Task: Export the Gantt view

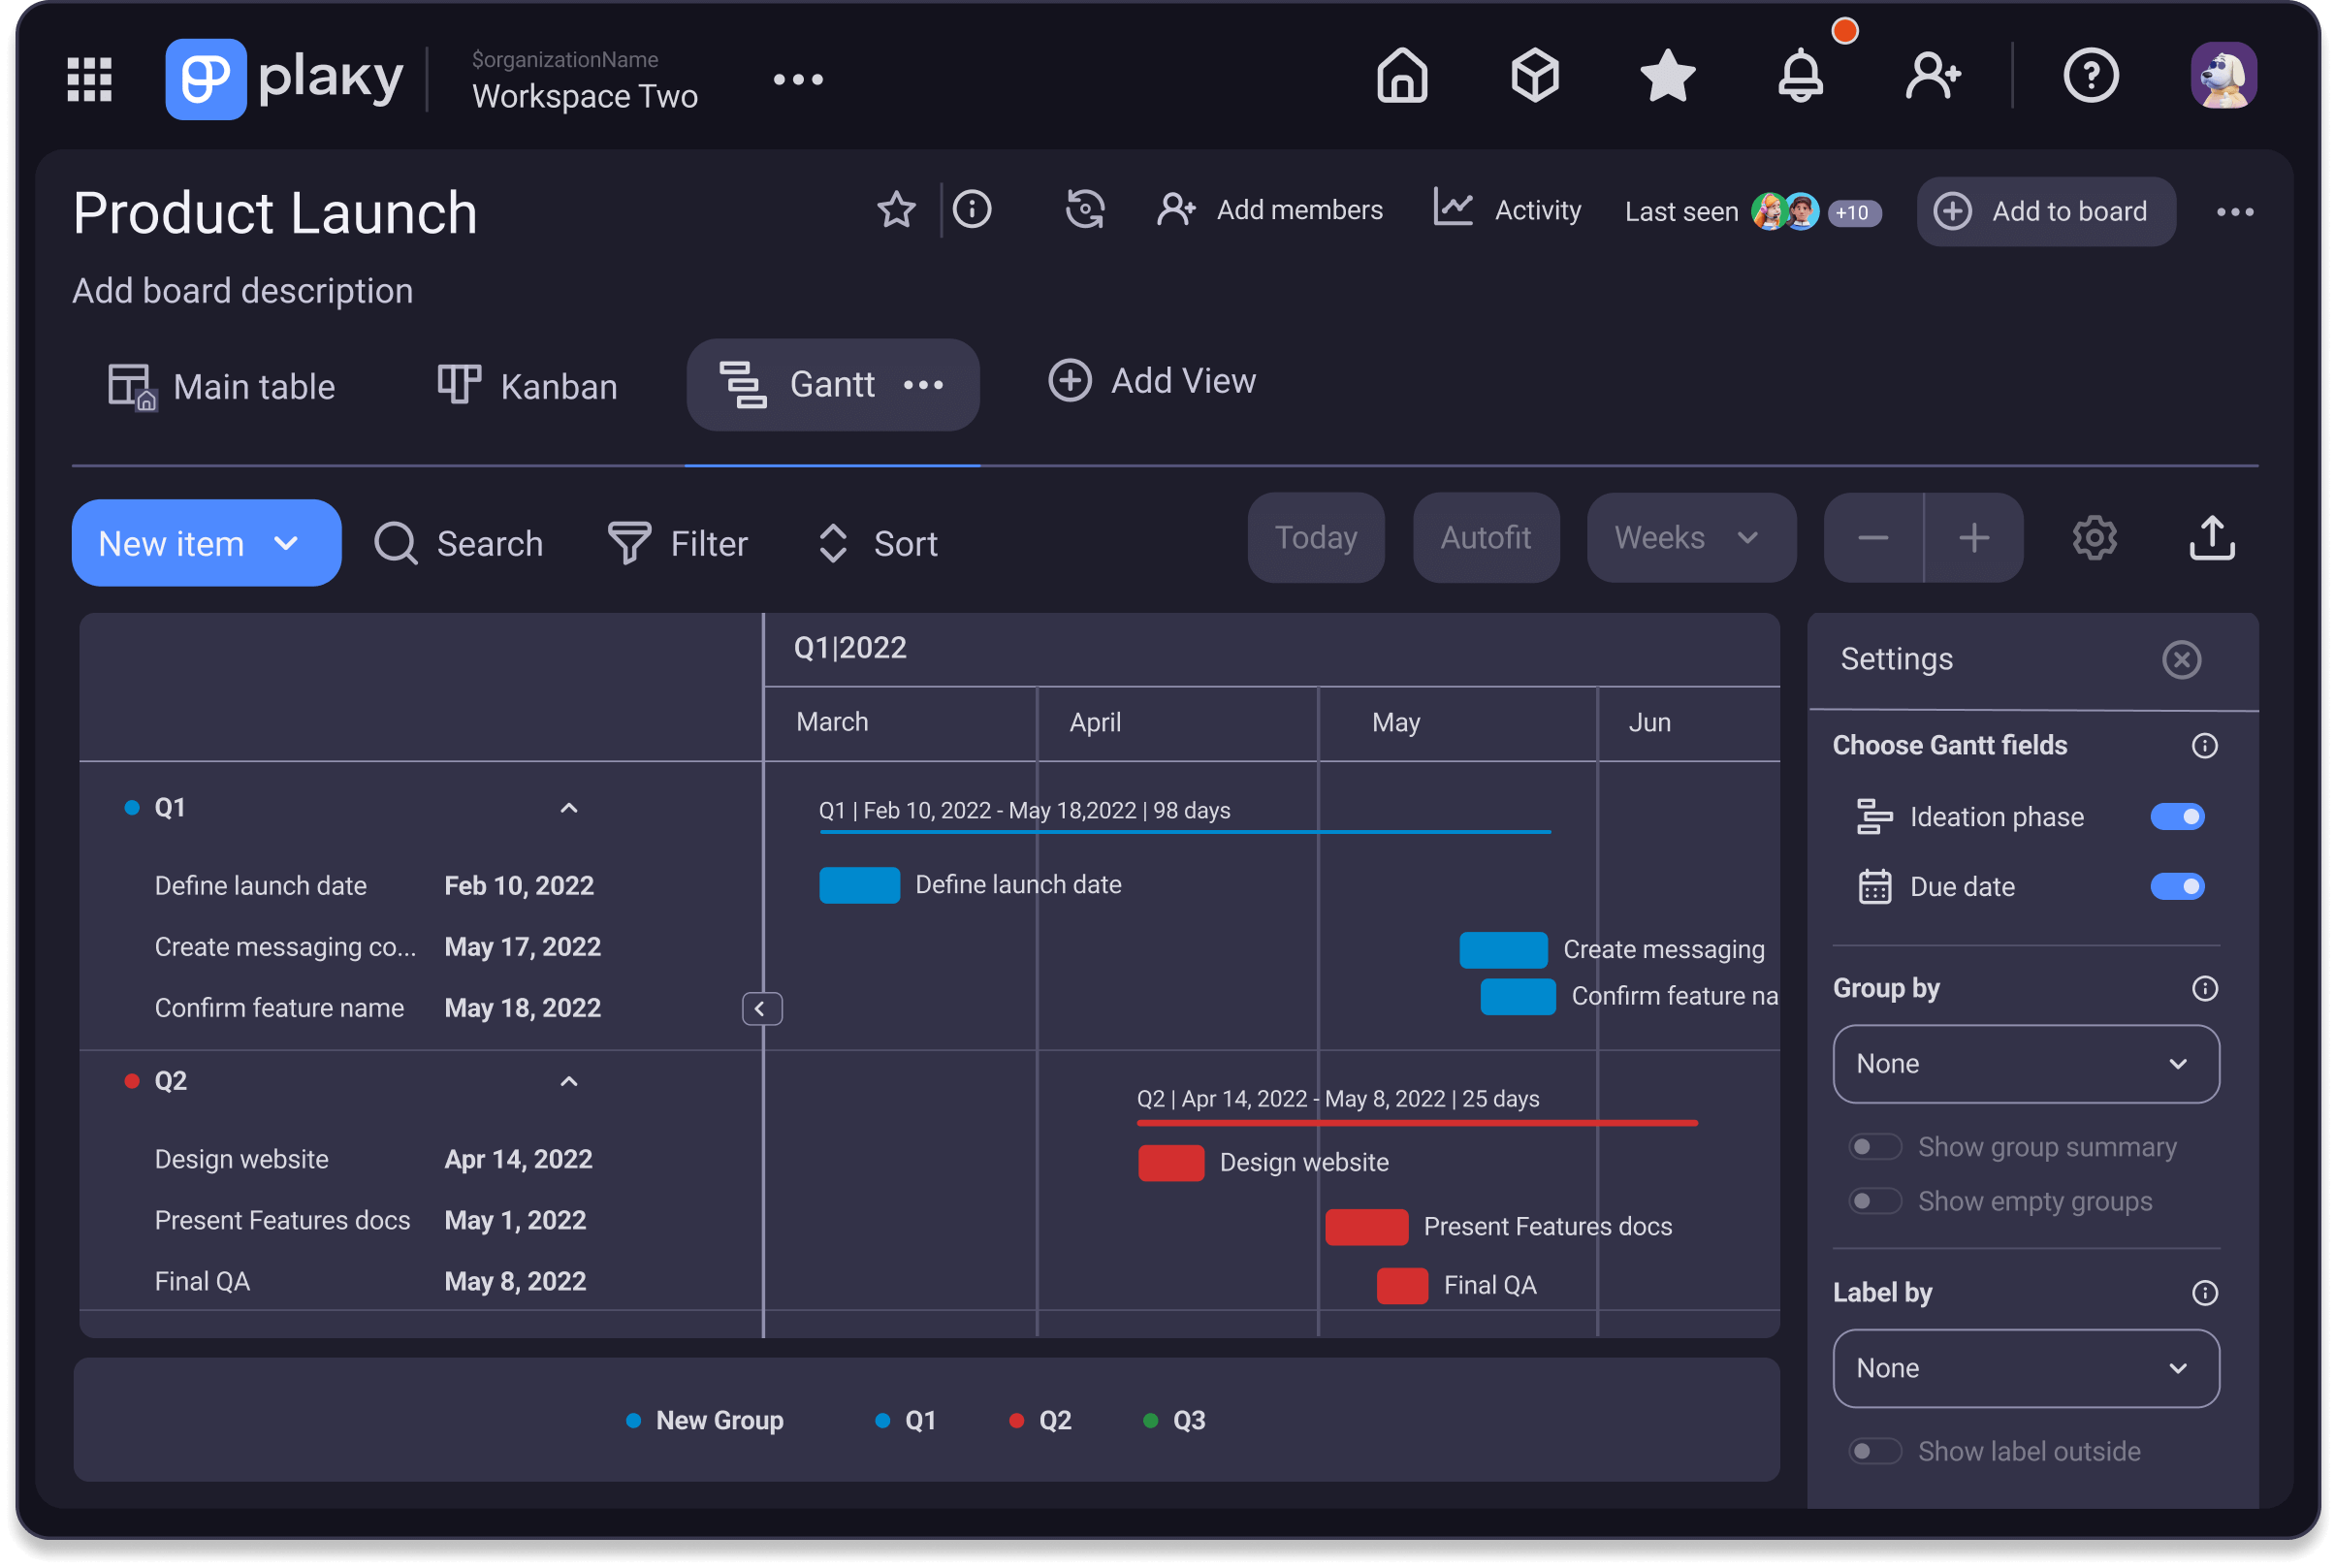Action: [x=2212, y=537]
